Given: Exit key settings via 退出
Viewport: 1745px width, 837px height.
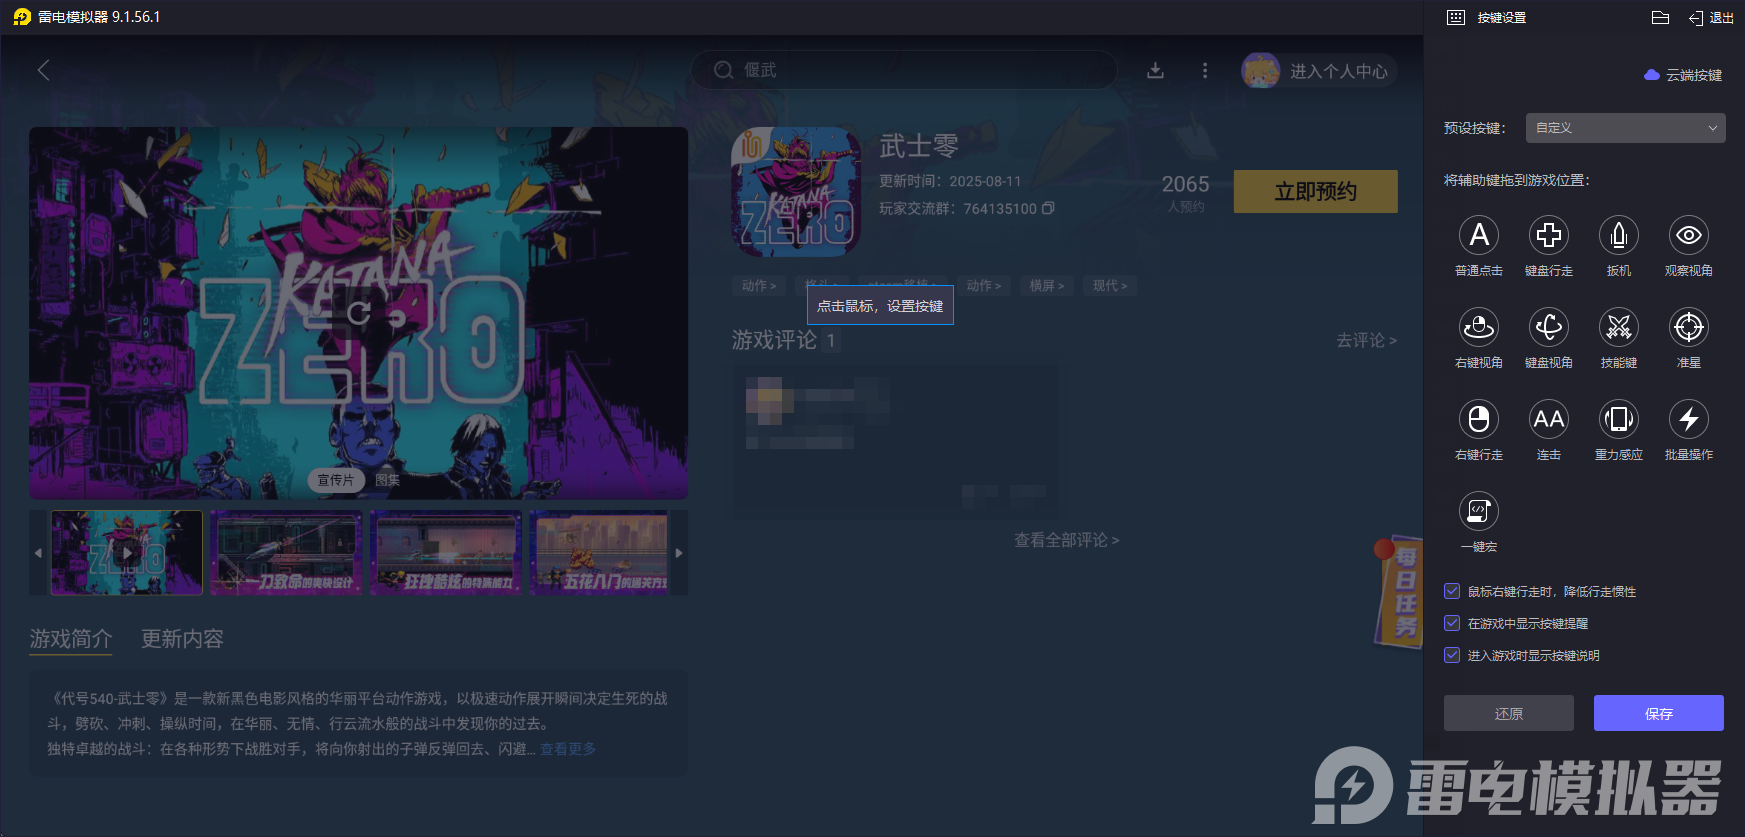Looking at the screenshot, I should [x=1711, y=18].
